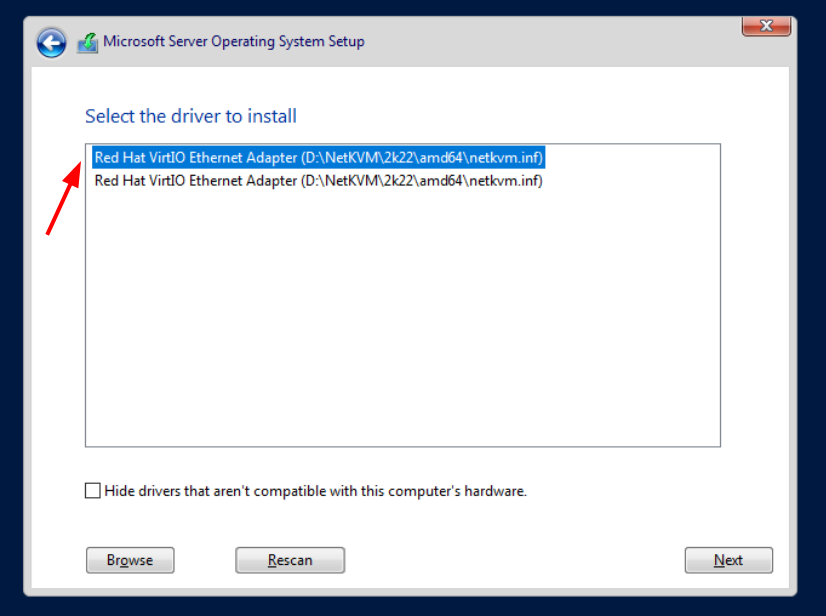Screen dimensions: 826x616
Task: Proceed with the Next button
Action: [x=728, y=560]
